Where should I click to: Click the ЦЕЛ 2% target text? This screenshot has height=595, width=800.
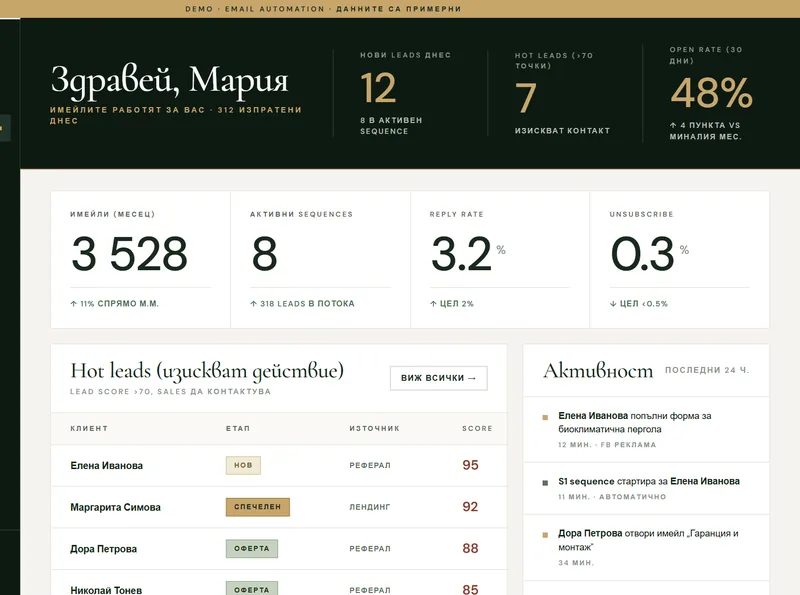[452, 304]
